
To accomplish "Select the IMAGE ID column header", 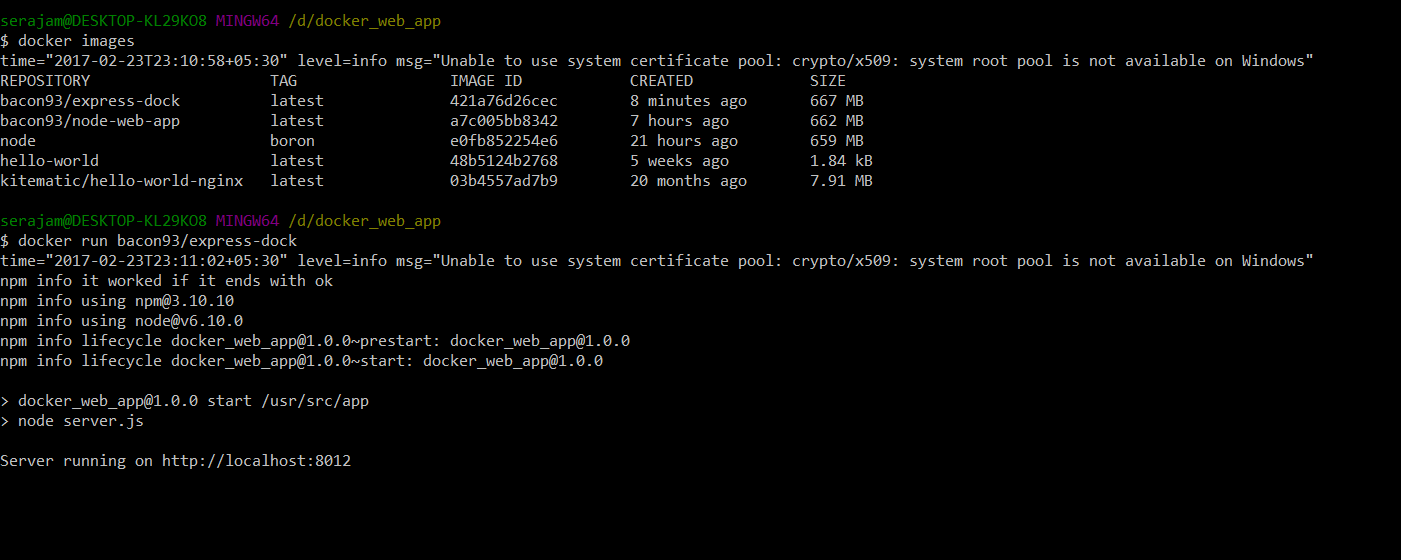I will pyautogui.click(x=486, y=81).
